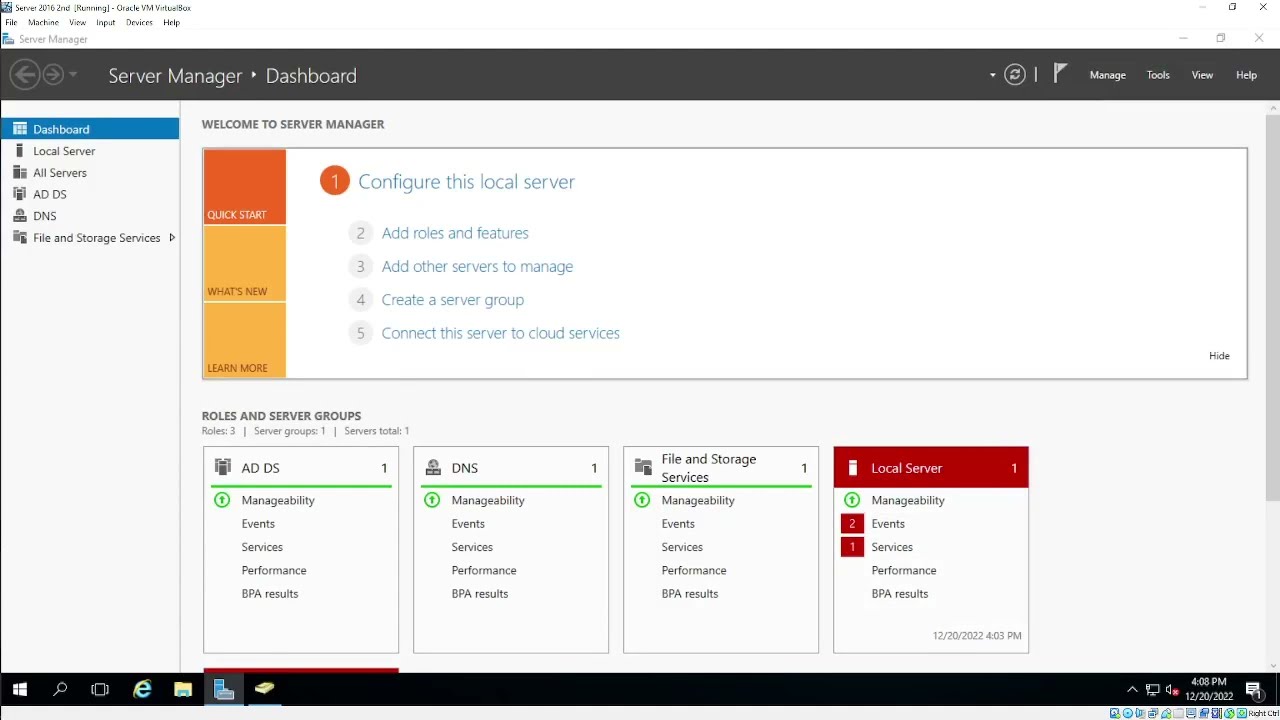
Task: Click the DNS Manageability green icon
Action: click(x=432, y=500)
